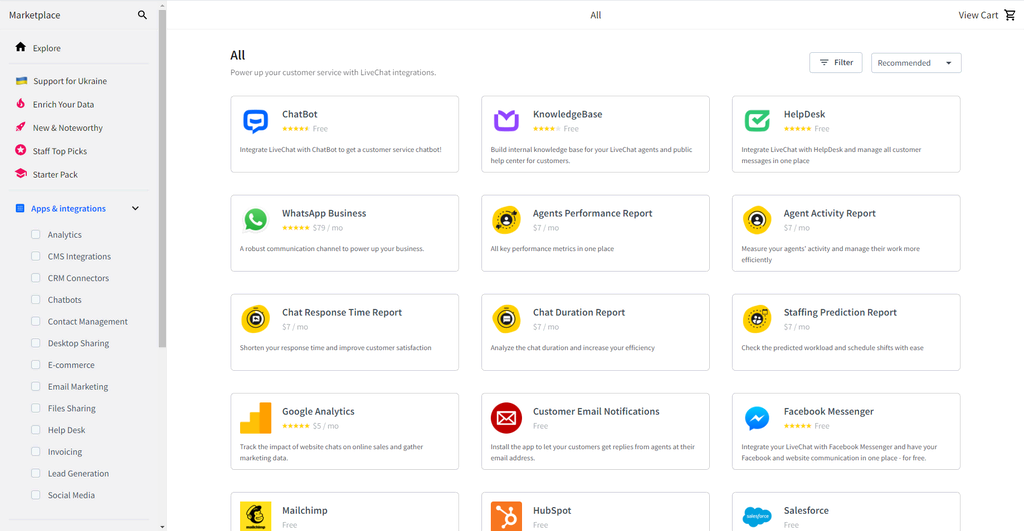Tick the Lead Generation checkbox
This screenshot has width=1024, height=531.
click(x=36, y=473)
